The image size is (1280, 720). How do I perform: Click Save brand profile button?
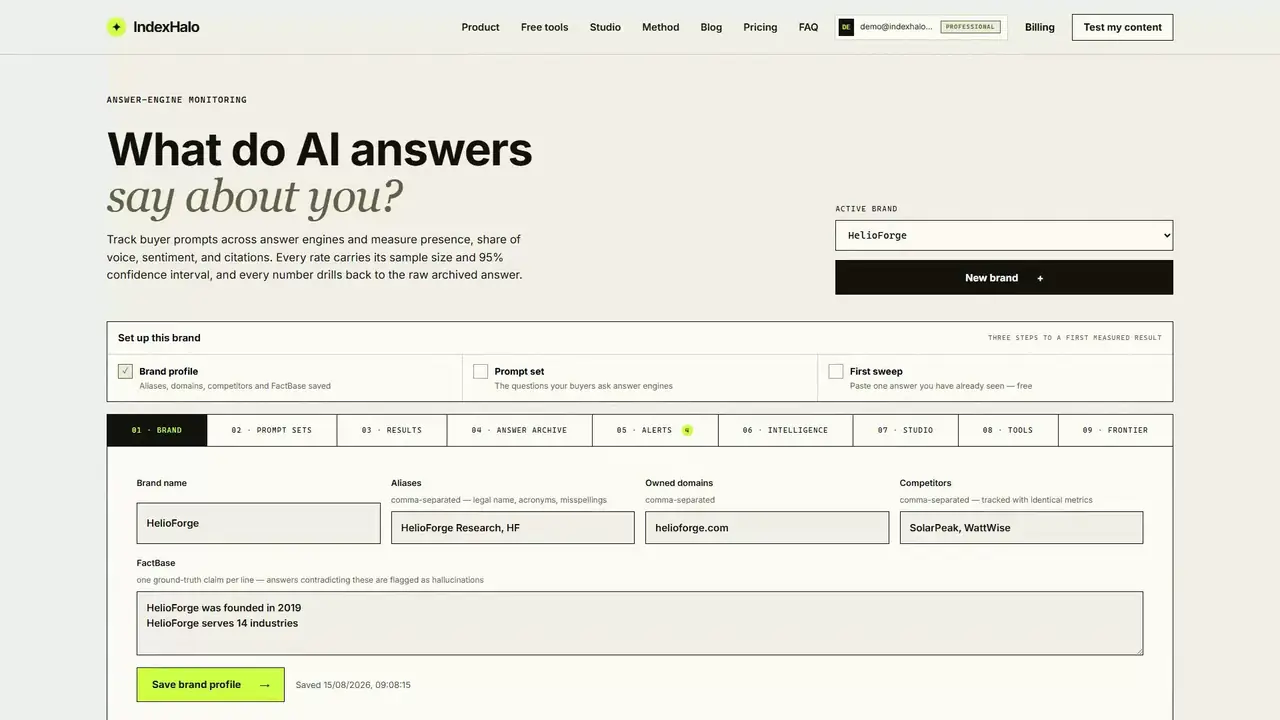[210, 684]
